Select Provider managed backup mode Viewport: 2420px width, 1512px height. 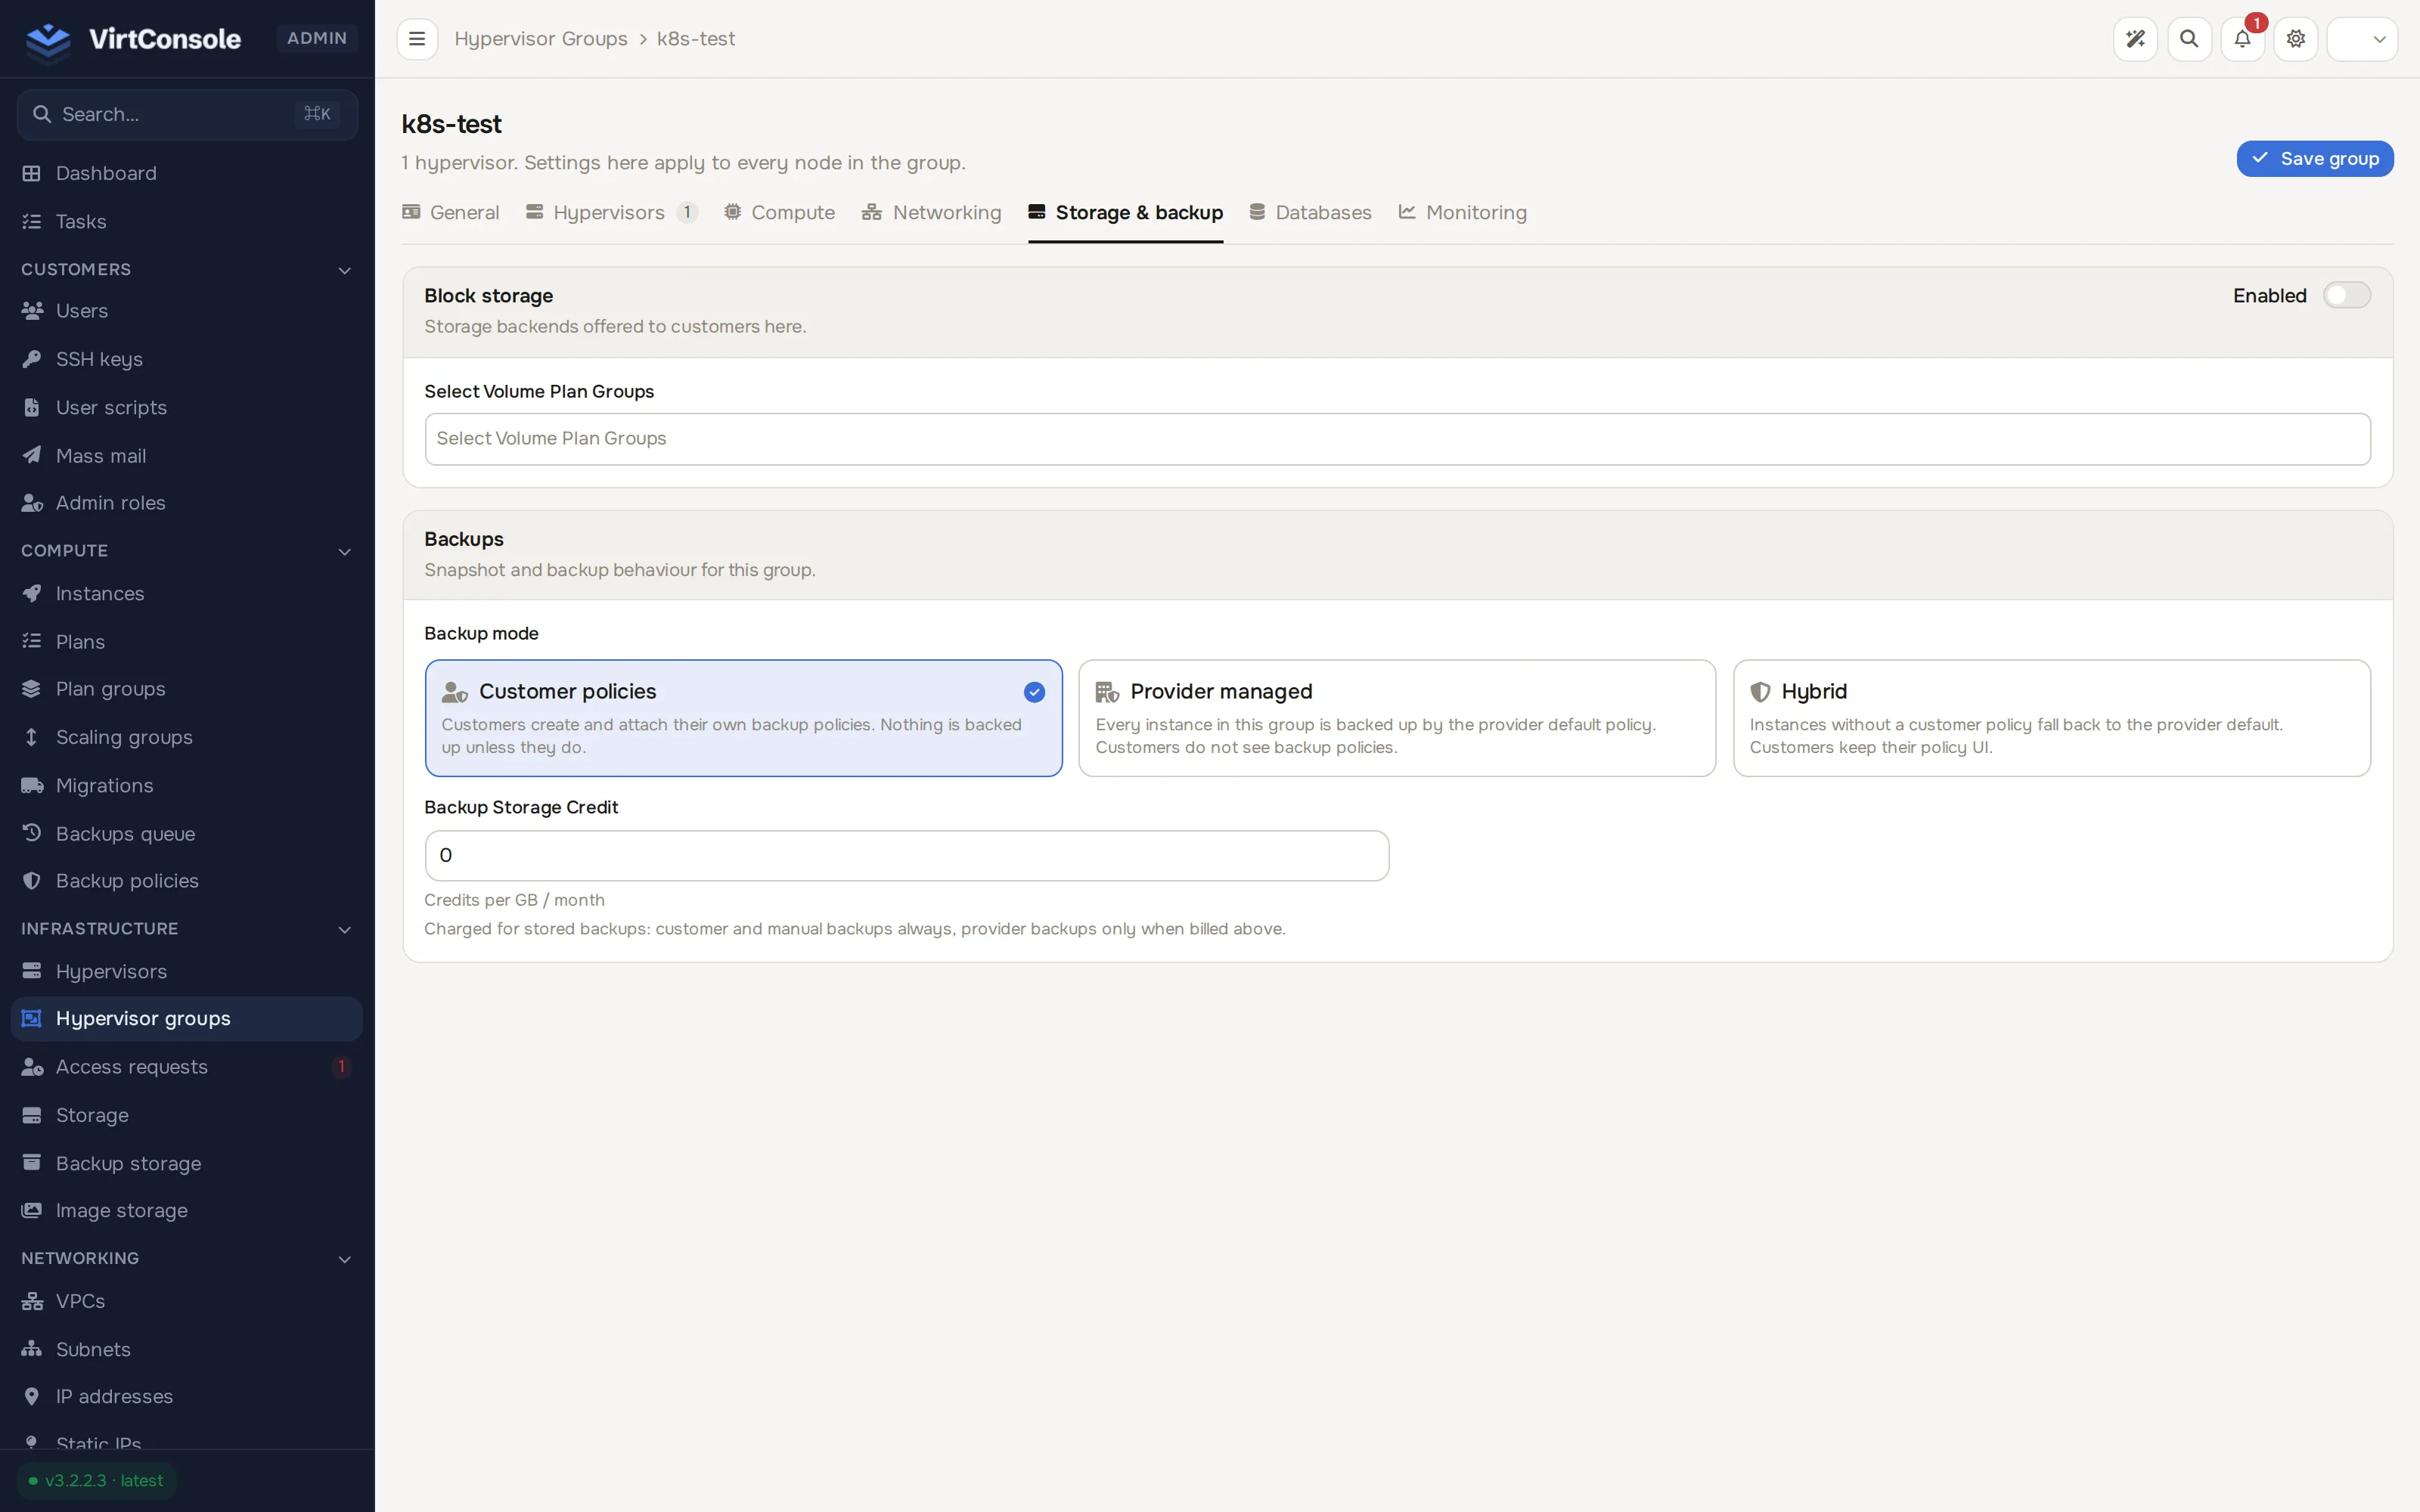click(1397, 718)
